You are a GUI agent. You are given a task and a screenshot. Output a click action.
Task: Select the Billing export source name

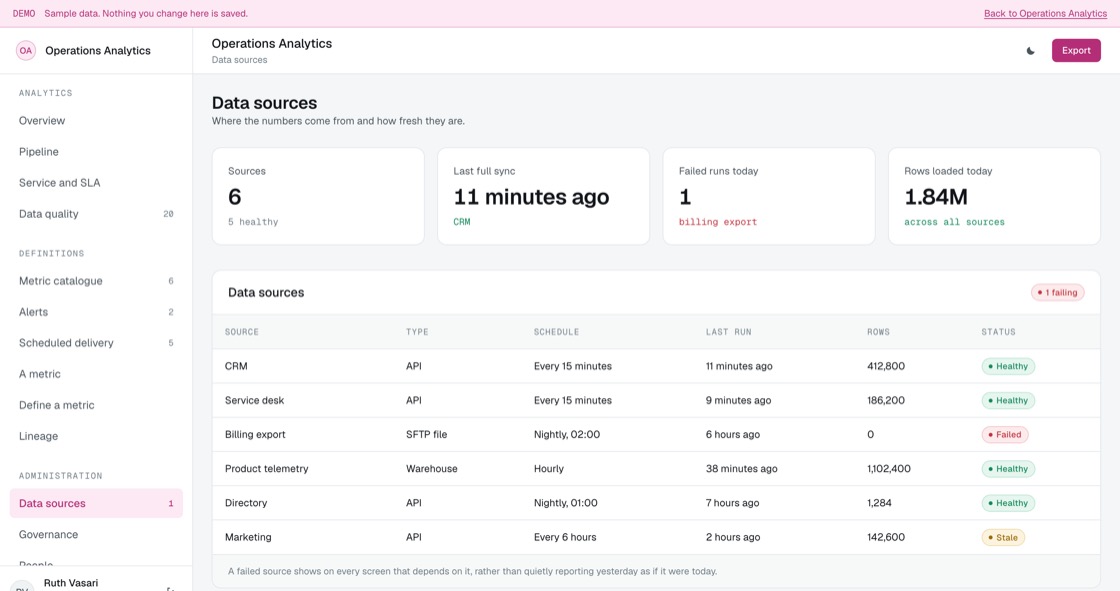[x=255, y=434]
